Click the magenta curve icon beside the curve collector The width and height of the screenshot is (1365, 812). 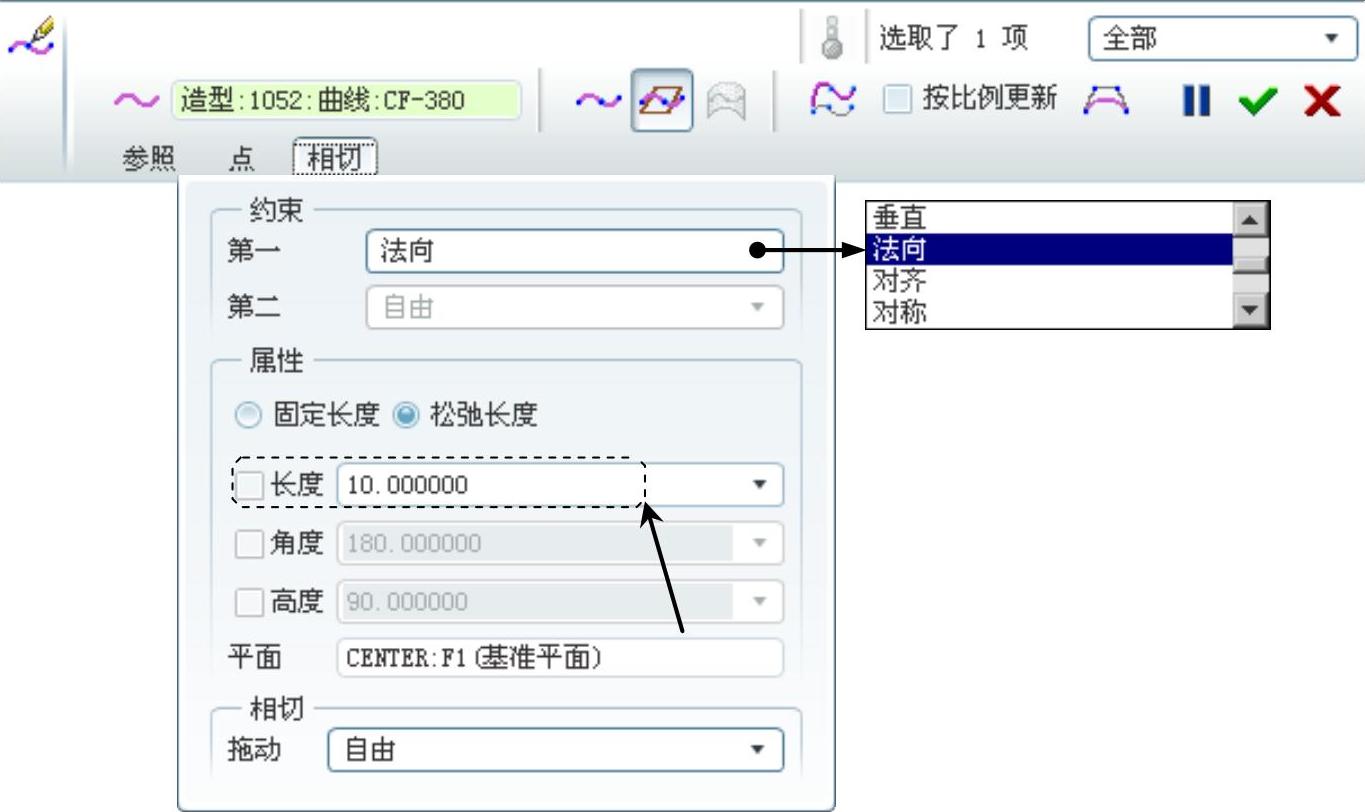click(135, 100)
